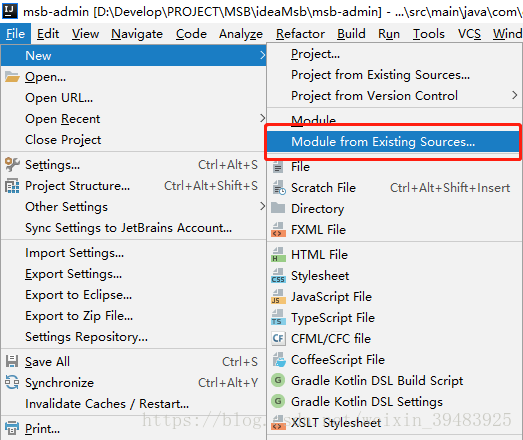Open the Code menu
The image size is (523, 440).
click(191, 34)
